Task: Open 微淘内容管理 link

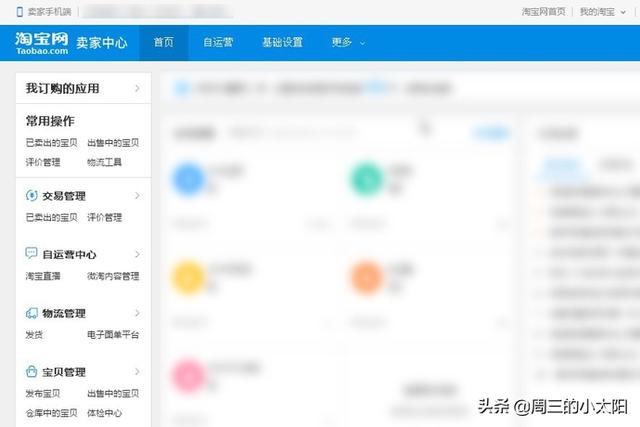Action: (113, 276)
